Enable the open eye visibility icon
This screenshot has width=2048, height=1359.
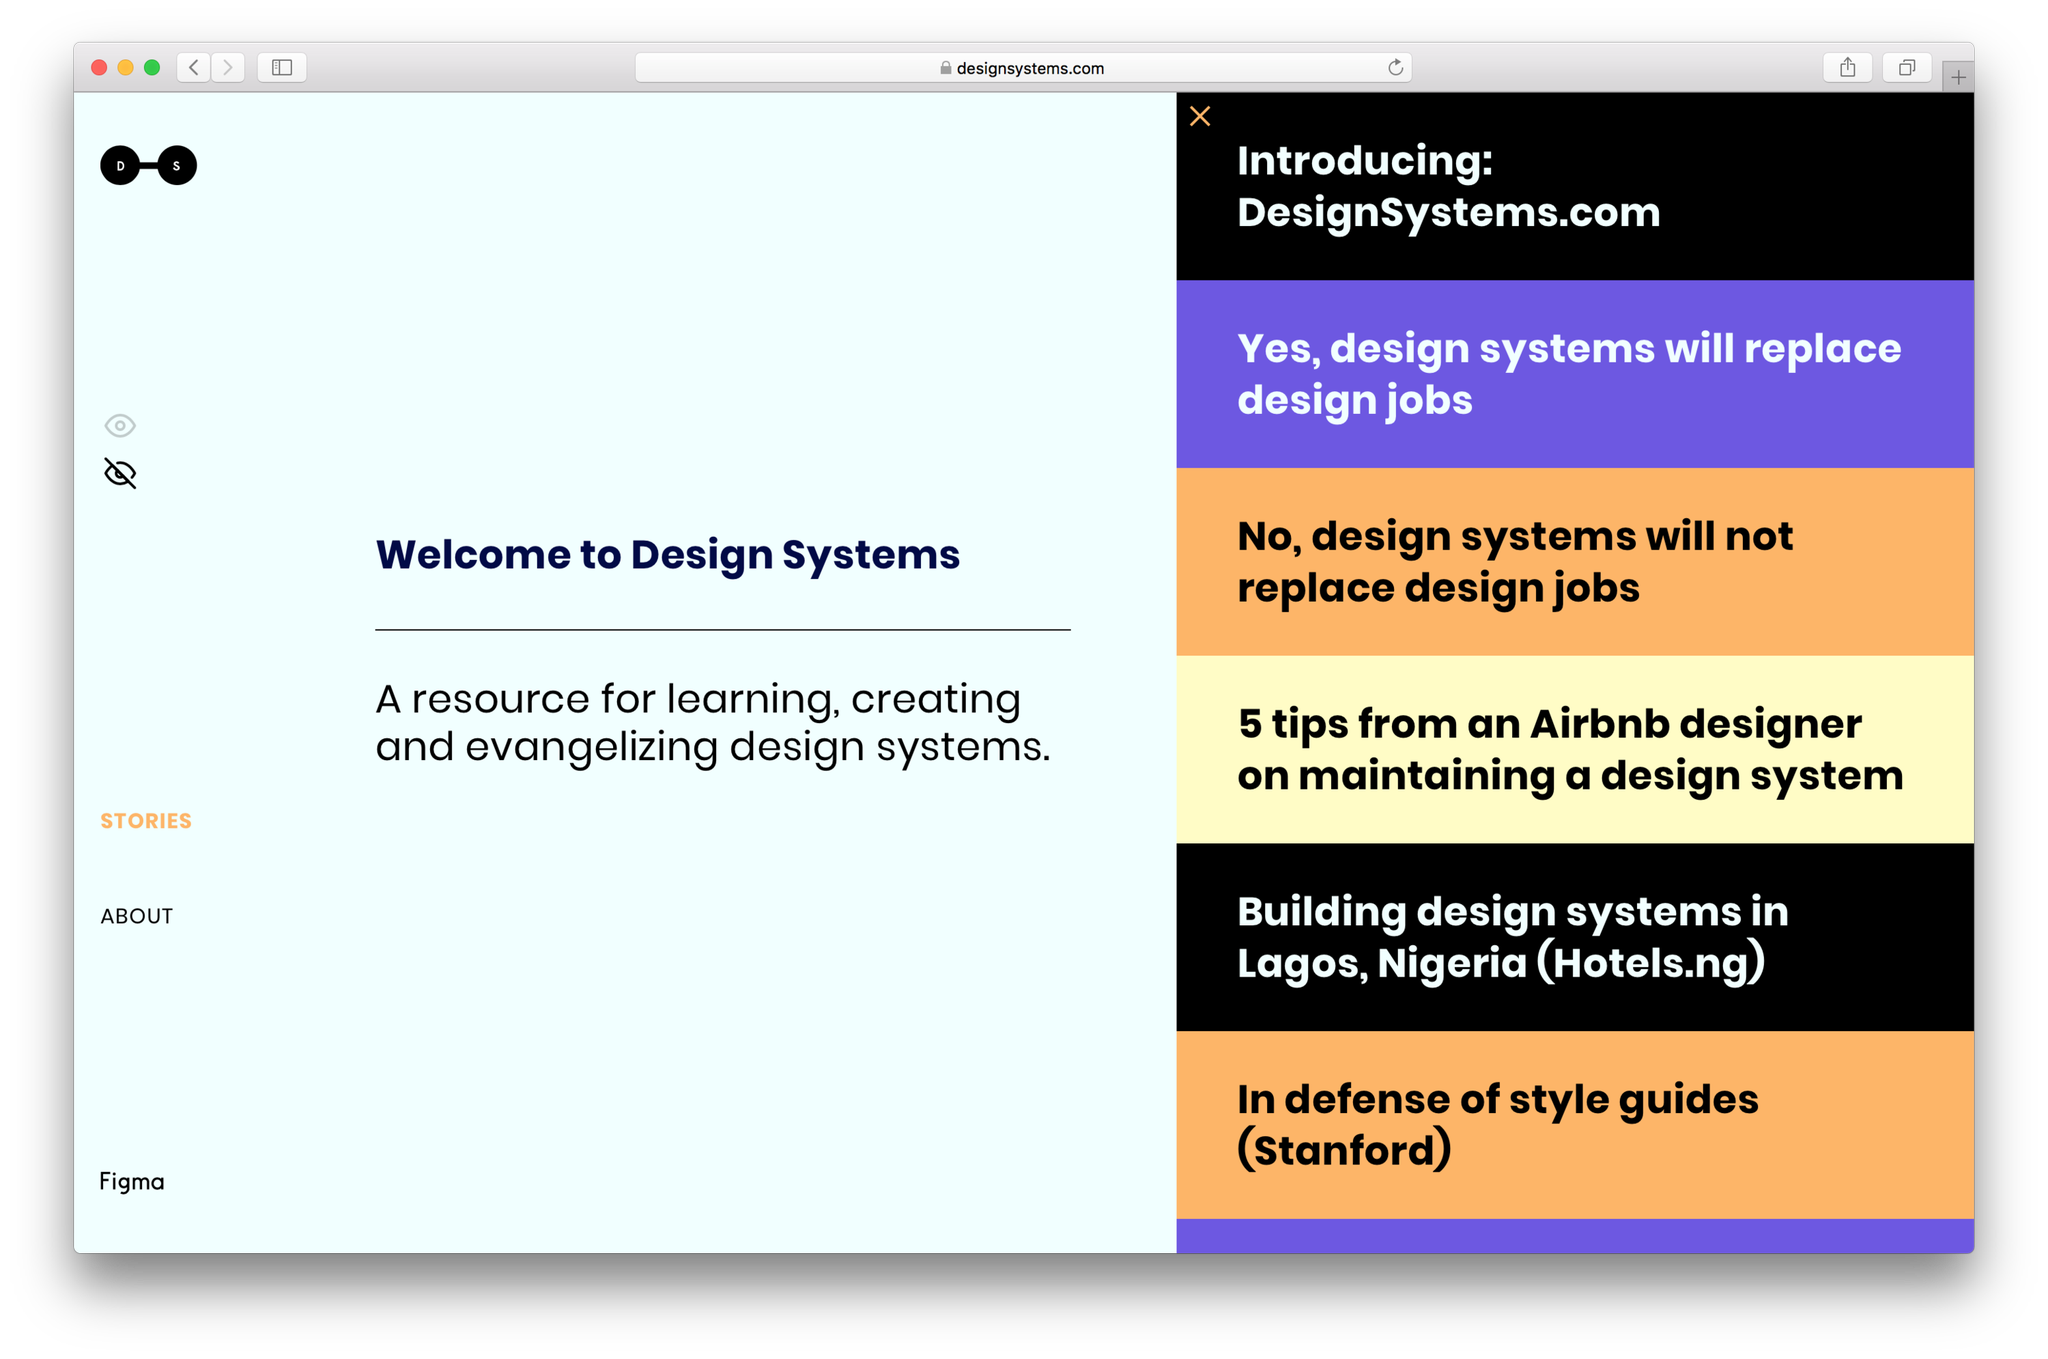[x=120, y=425]
